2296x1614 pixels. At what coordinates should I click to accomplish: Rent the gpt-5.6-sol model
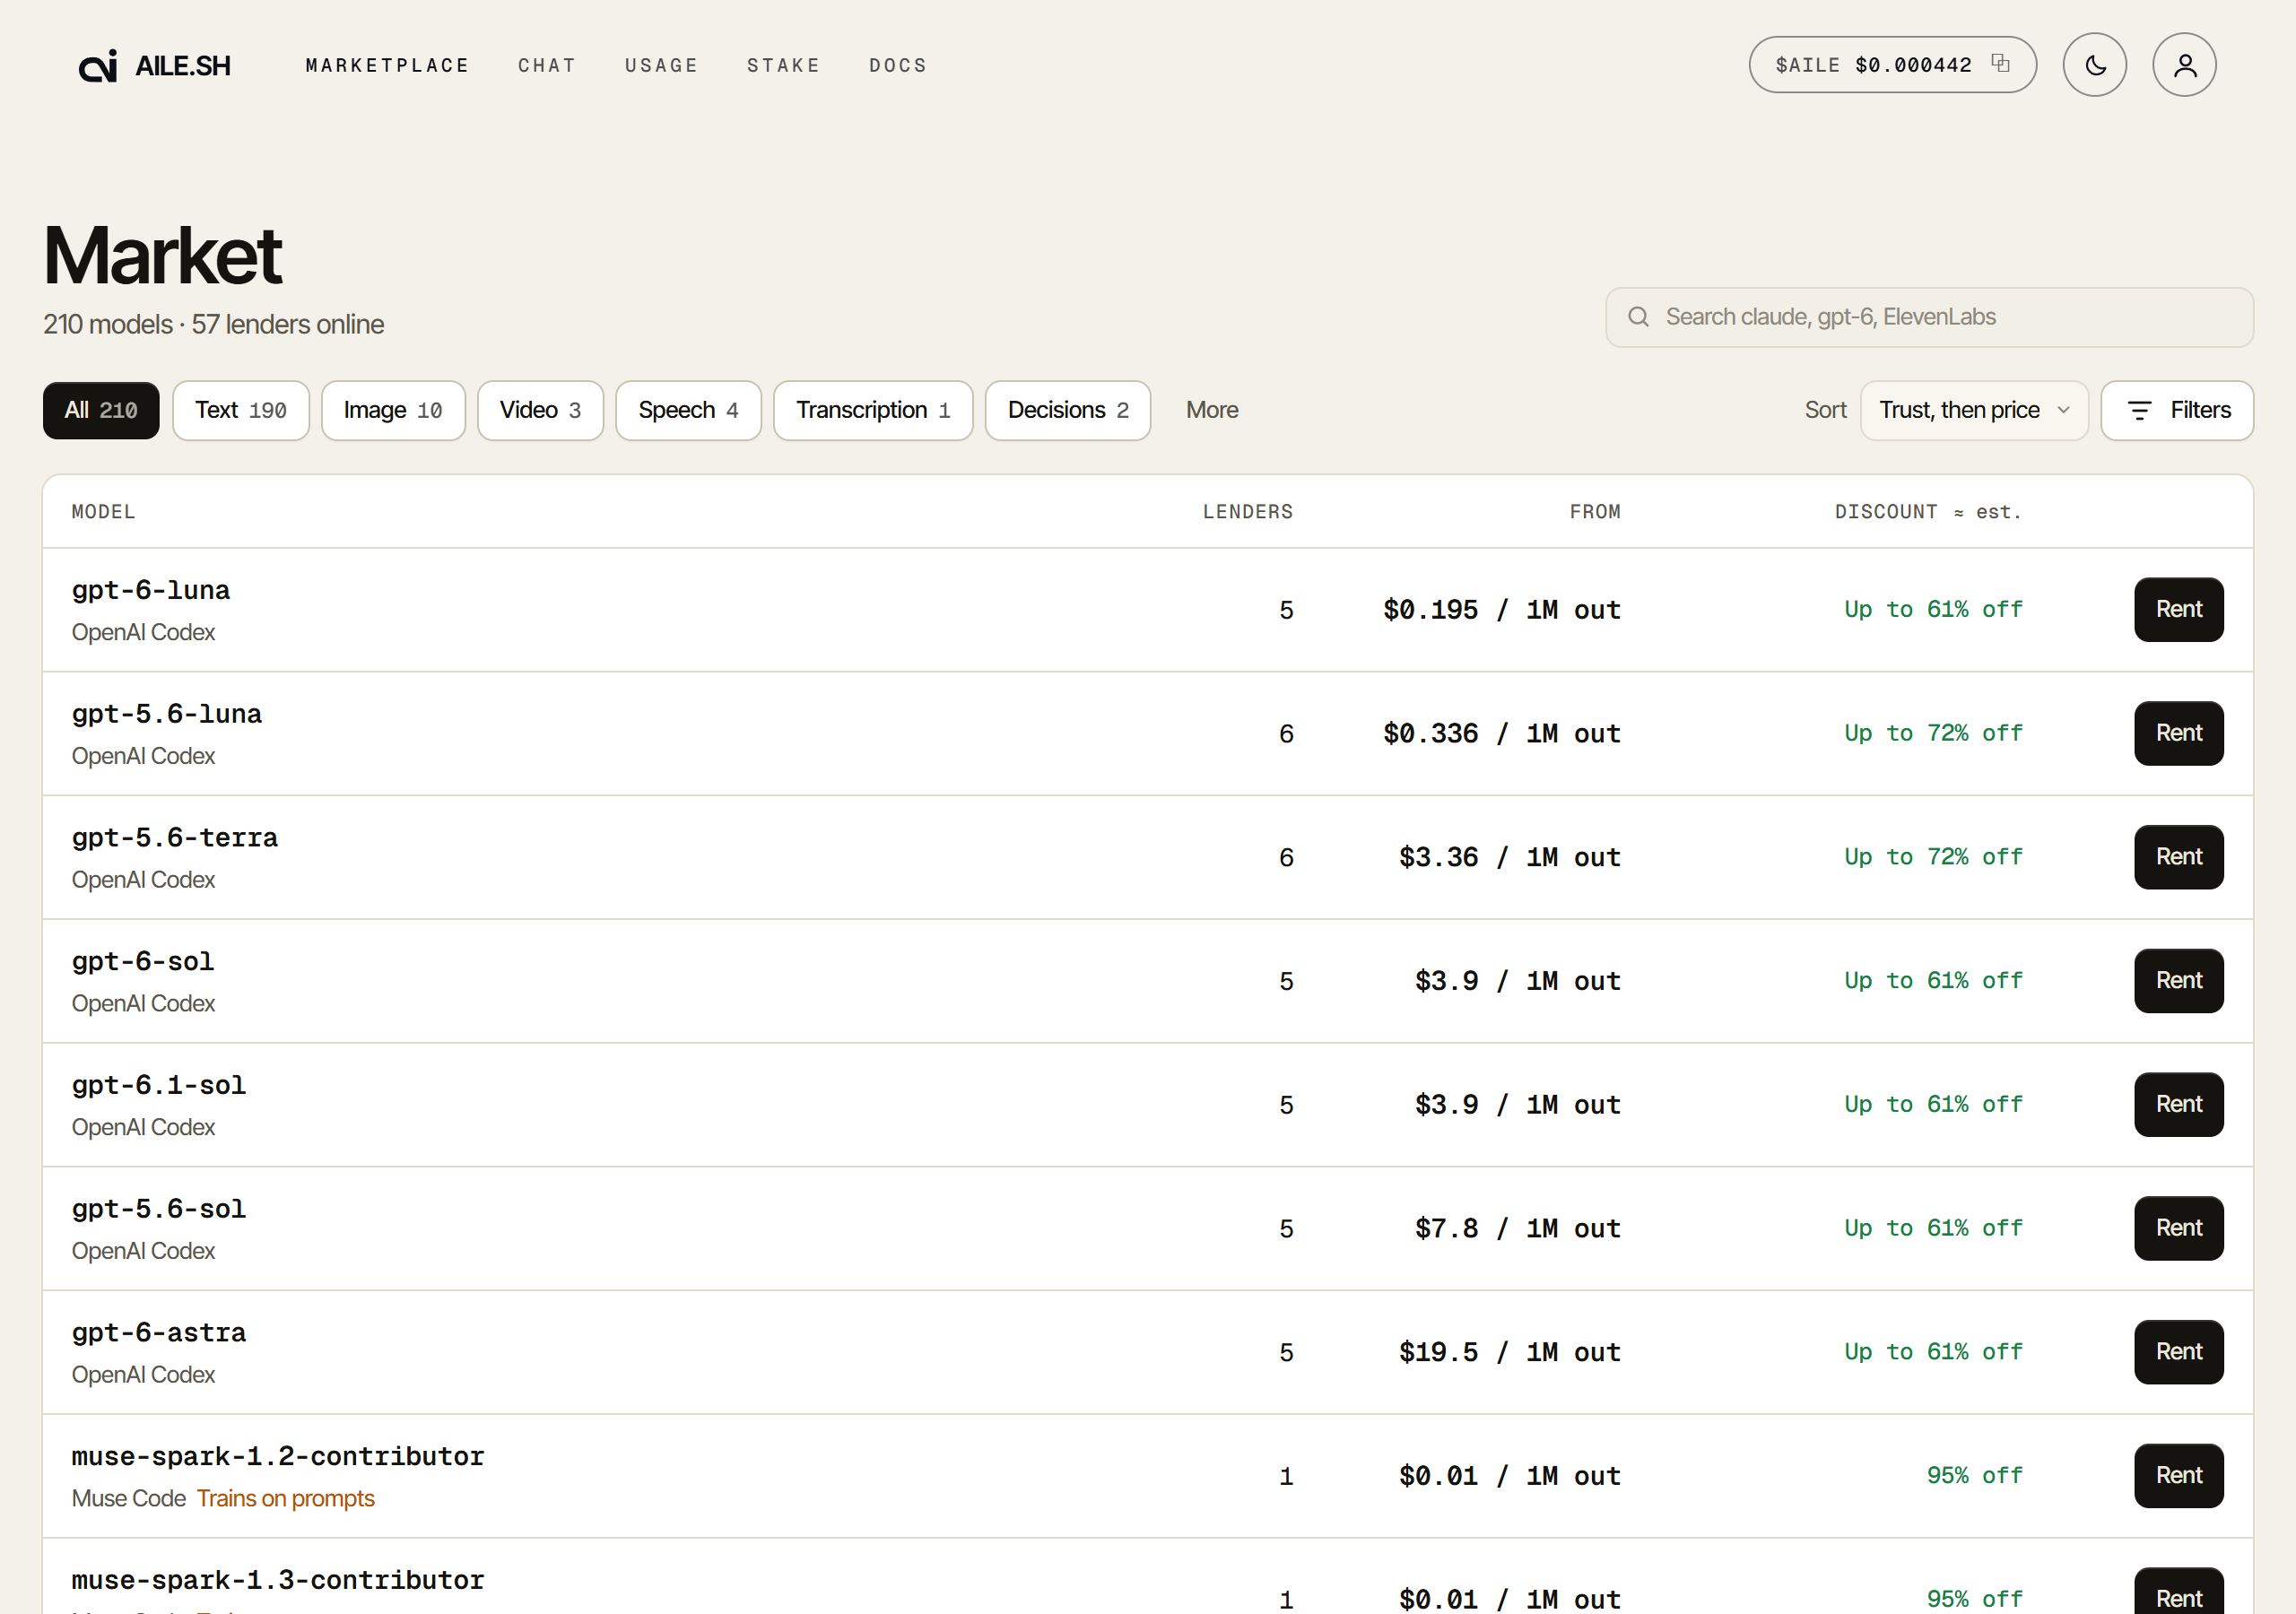(2178, 1228)
